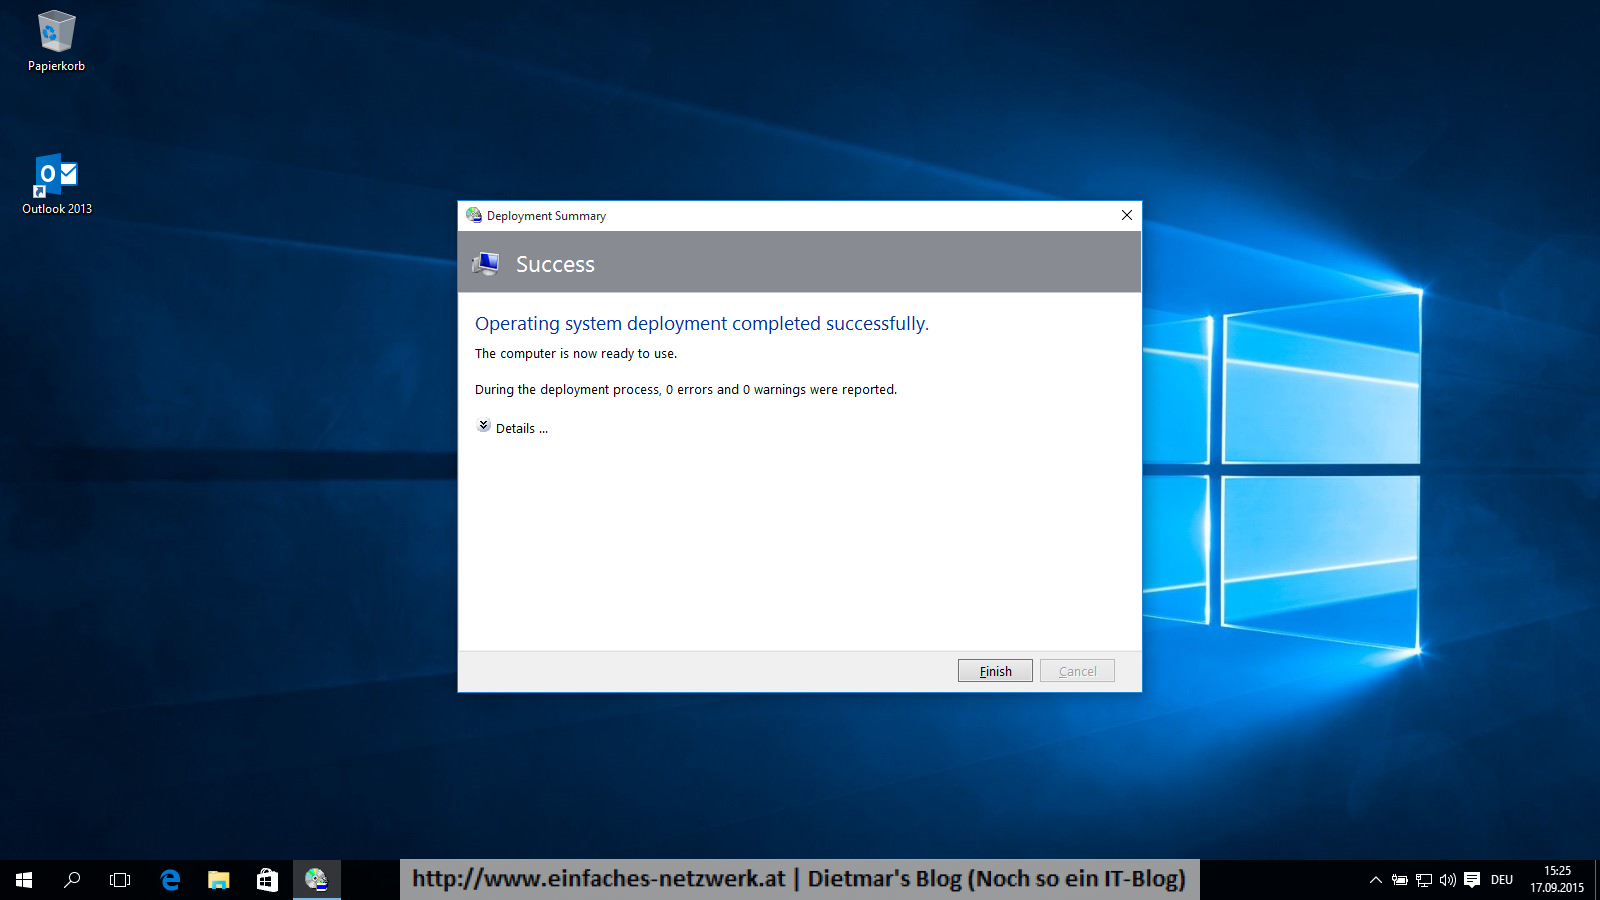Open the Papierkorb recycle bin icon
Screen dimensions: 1600x900
(56, 41)
